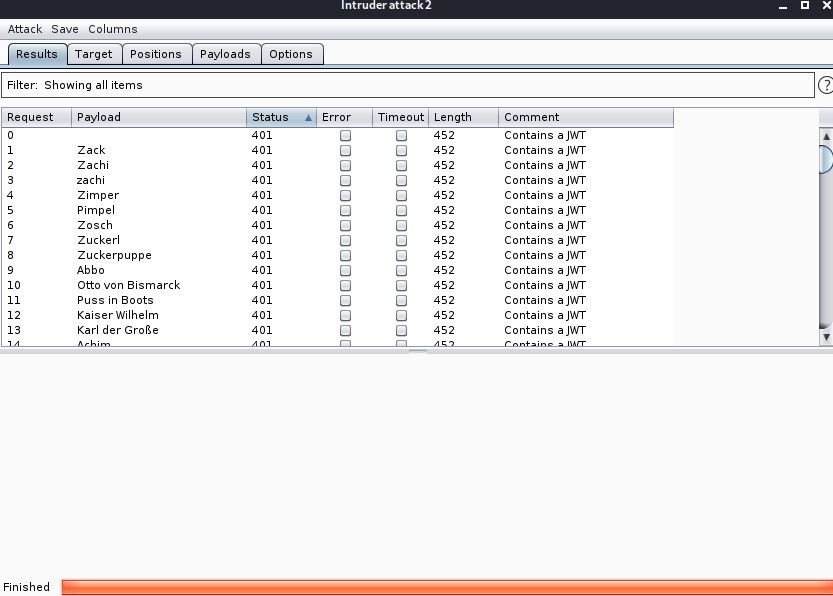833x596 pixels.
Task: Click the Filter: Showing all items bar
Action: [408, 85]
